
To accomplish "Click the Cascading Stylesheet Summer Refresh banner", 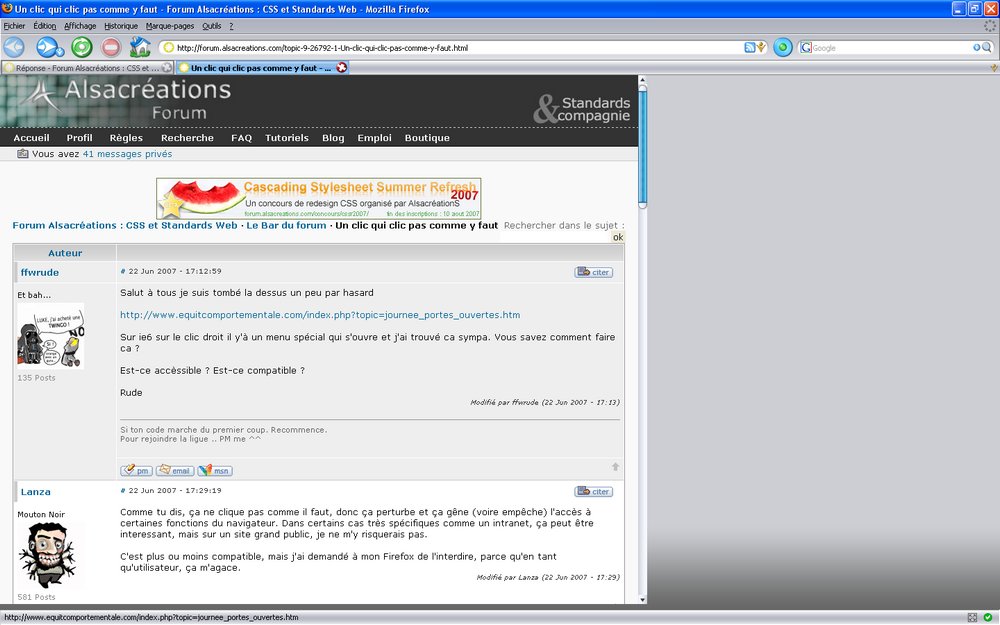I will 318,198.
